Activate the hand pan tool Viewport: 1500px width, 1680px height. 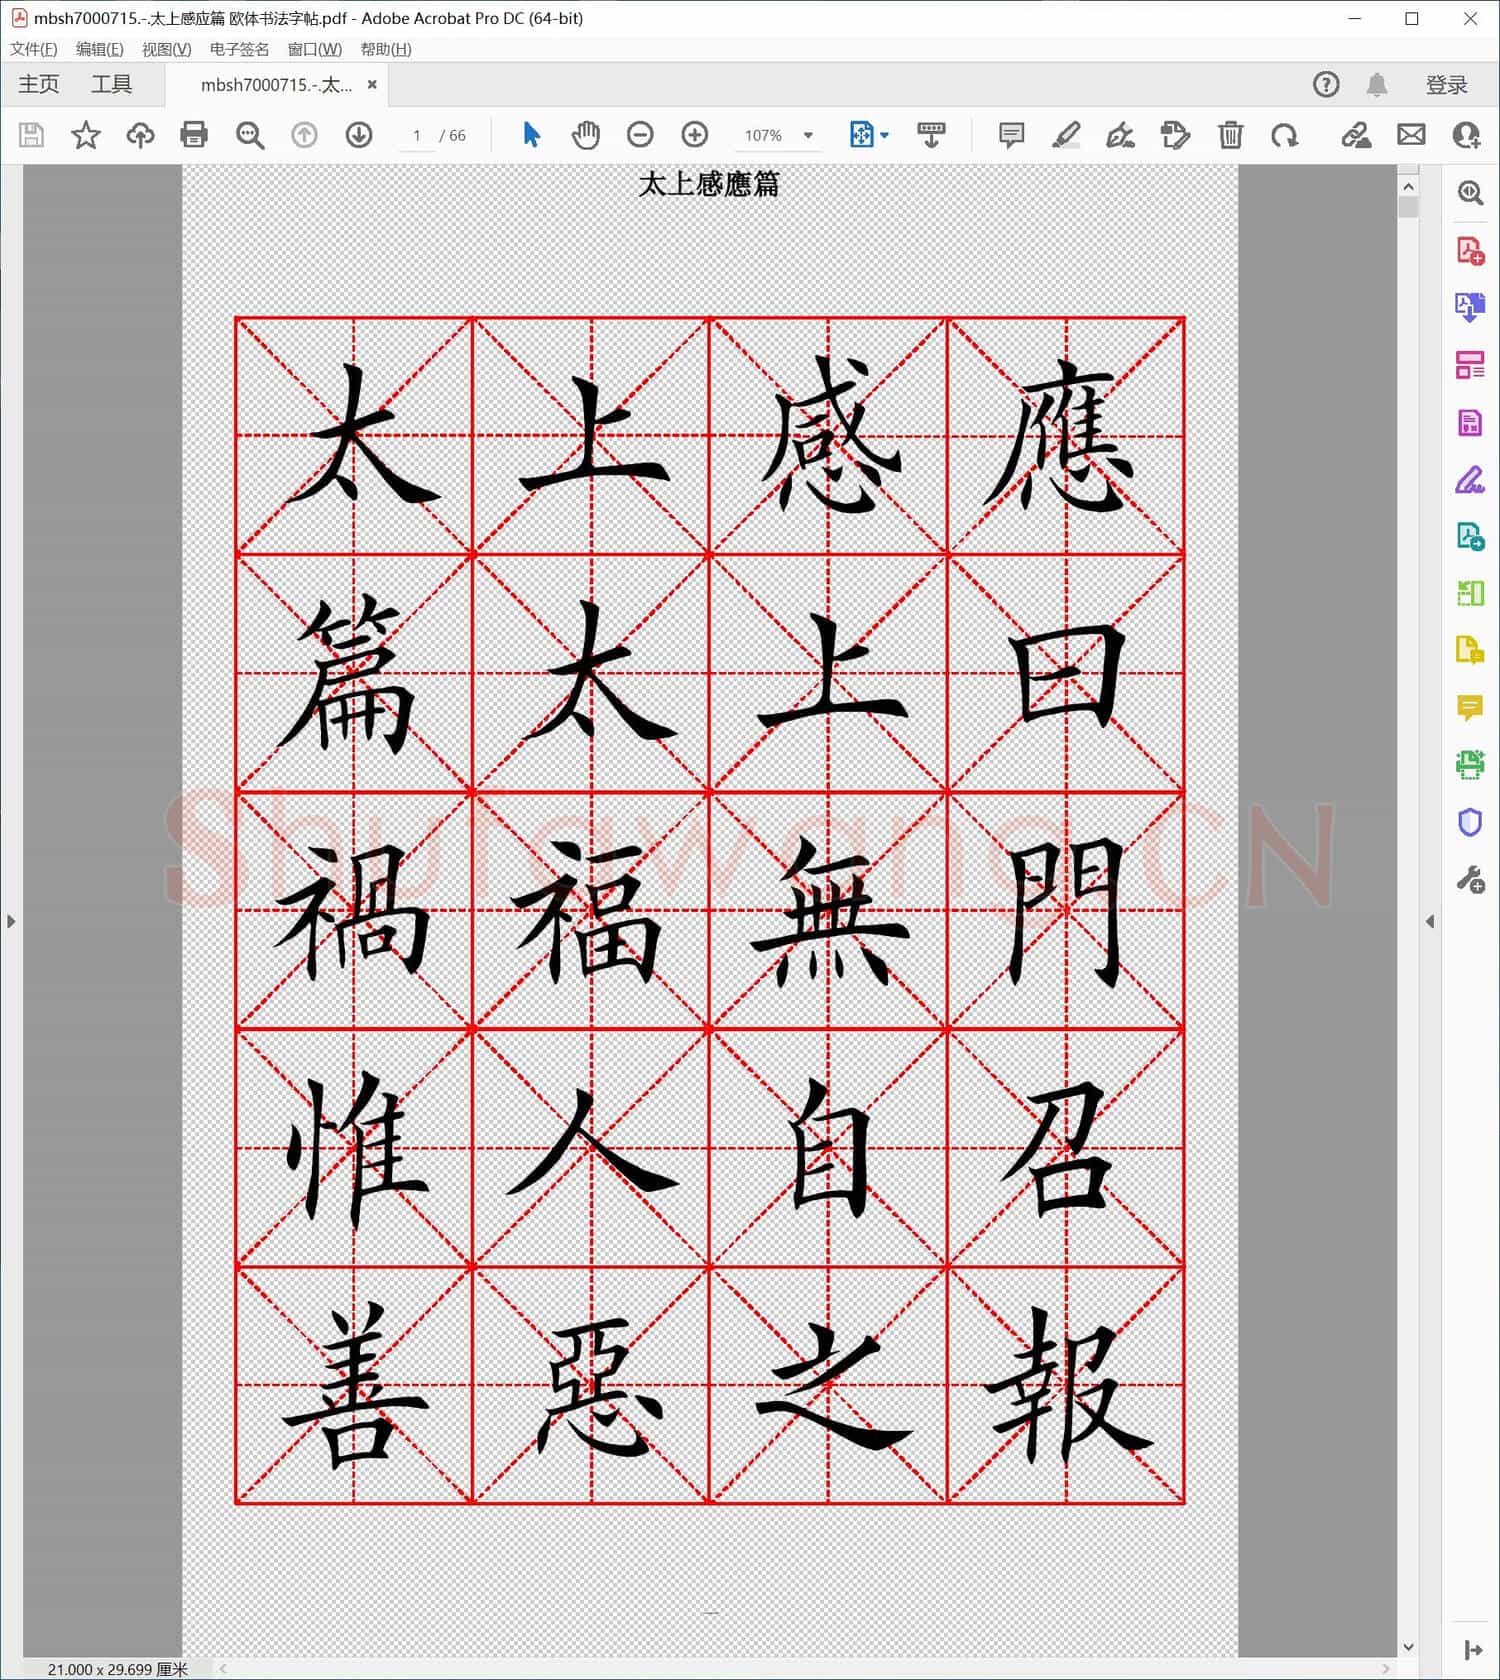pyautogui.click(x=585, y=135)
